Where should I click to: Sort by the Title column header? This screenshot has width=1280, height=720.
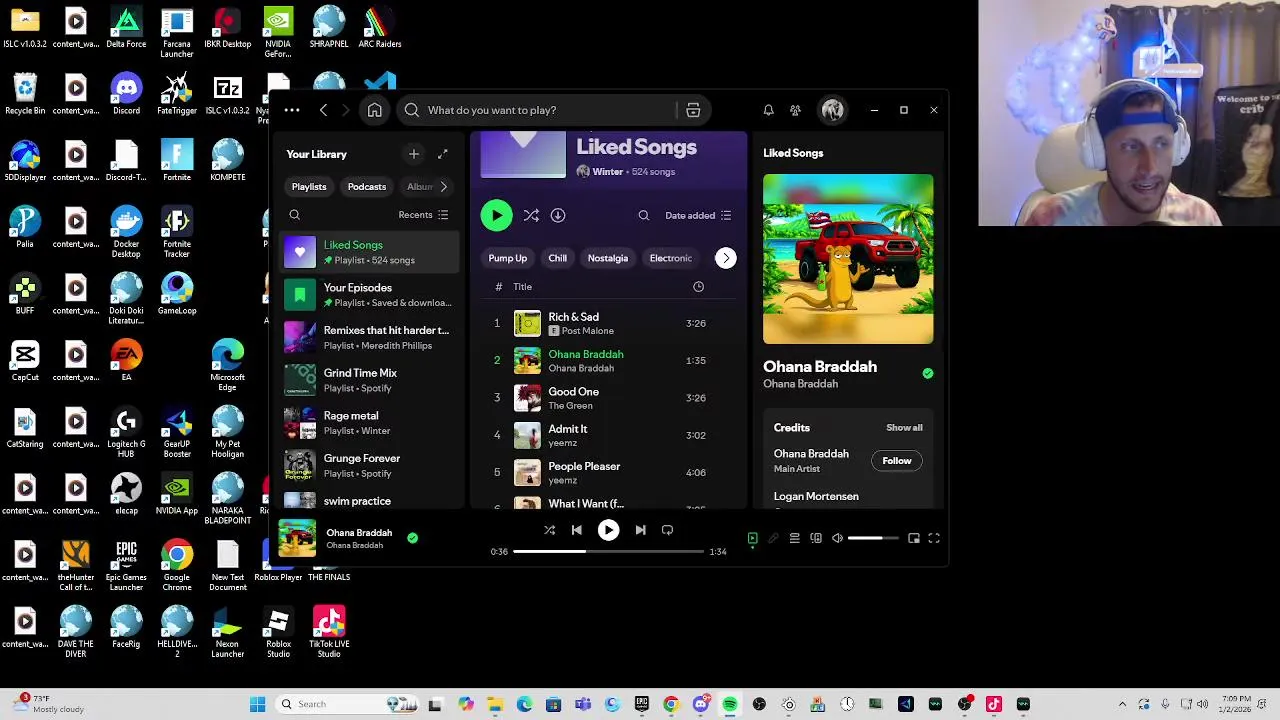pos(522,287)
